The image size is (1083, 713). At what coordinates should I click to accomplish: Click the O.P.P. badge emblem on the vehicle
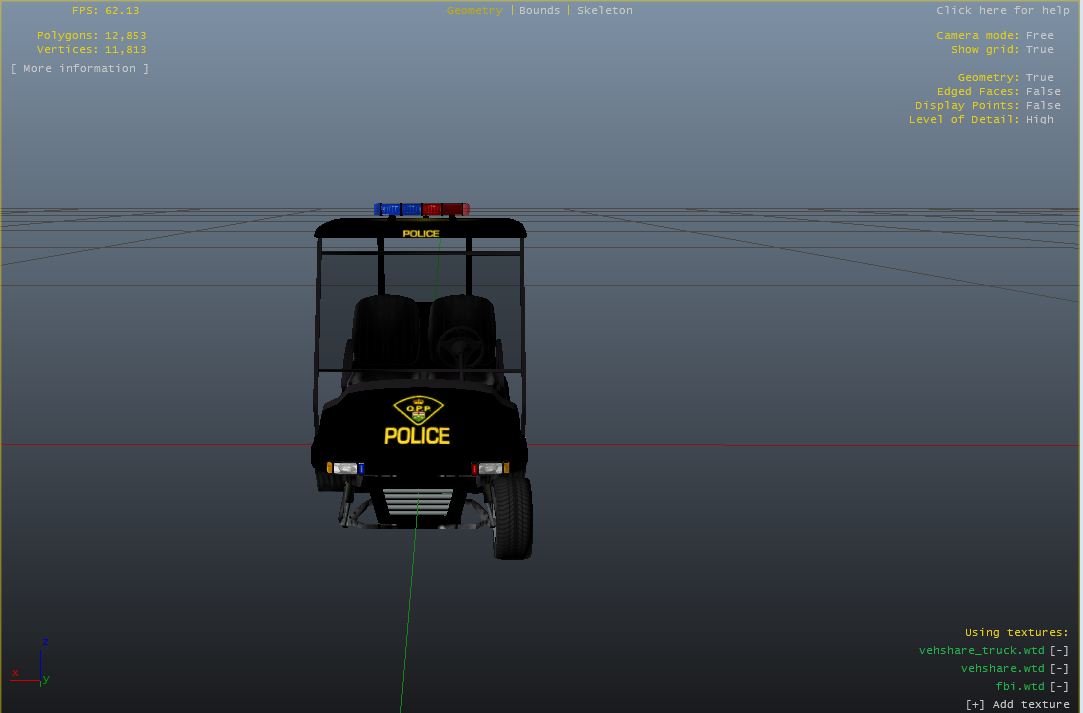[x=418, y=410]
